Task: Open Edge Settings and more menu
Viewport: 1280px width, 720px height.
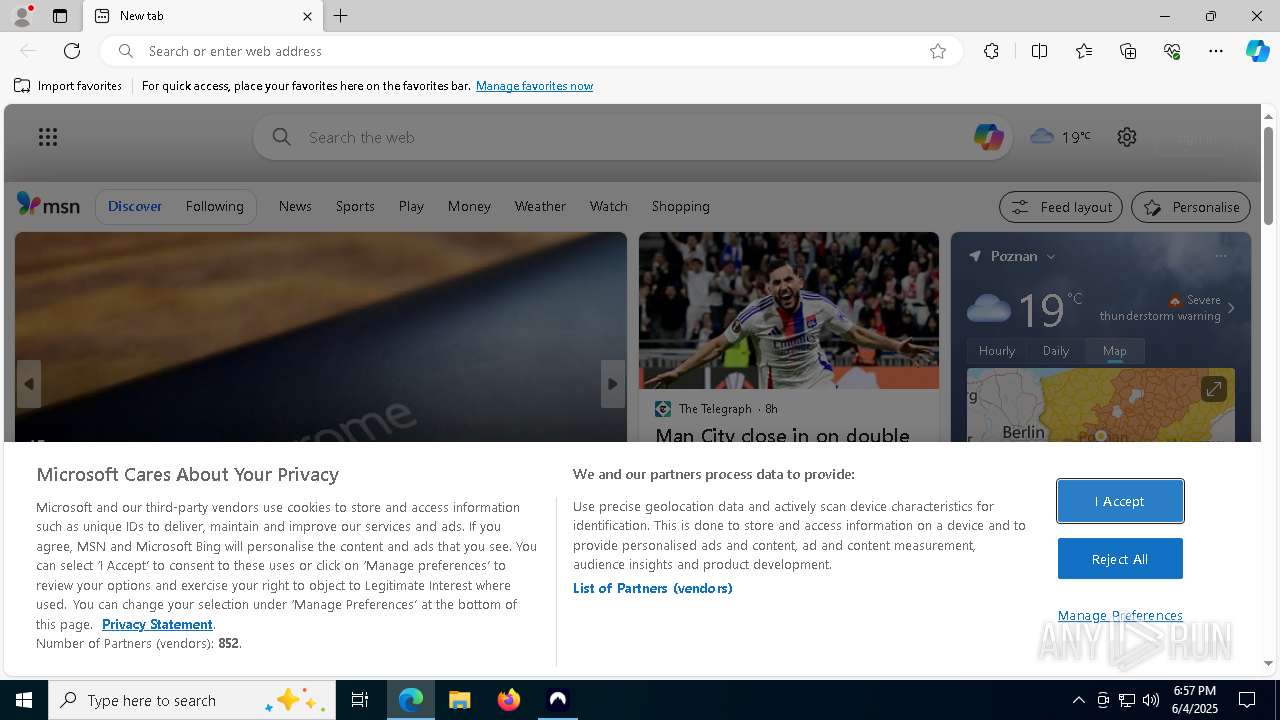Action: click(x=1216, y=51)
